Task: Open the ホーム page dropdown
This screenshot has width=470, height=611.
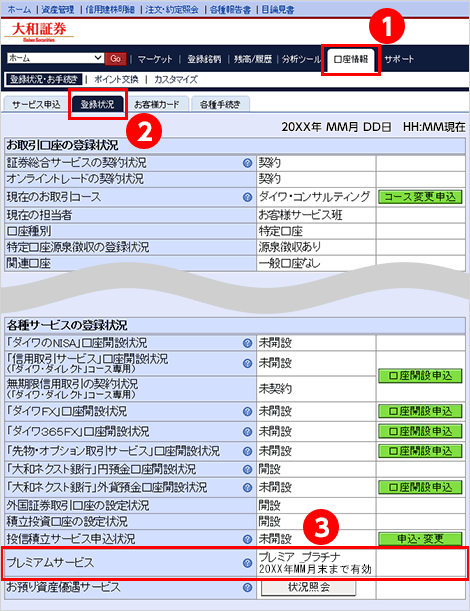Action: click(55, 58)
